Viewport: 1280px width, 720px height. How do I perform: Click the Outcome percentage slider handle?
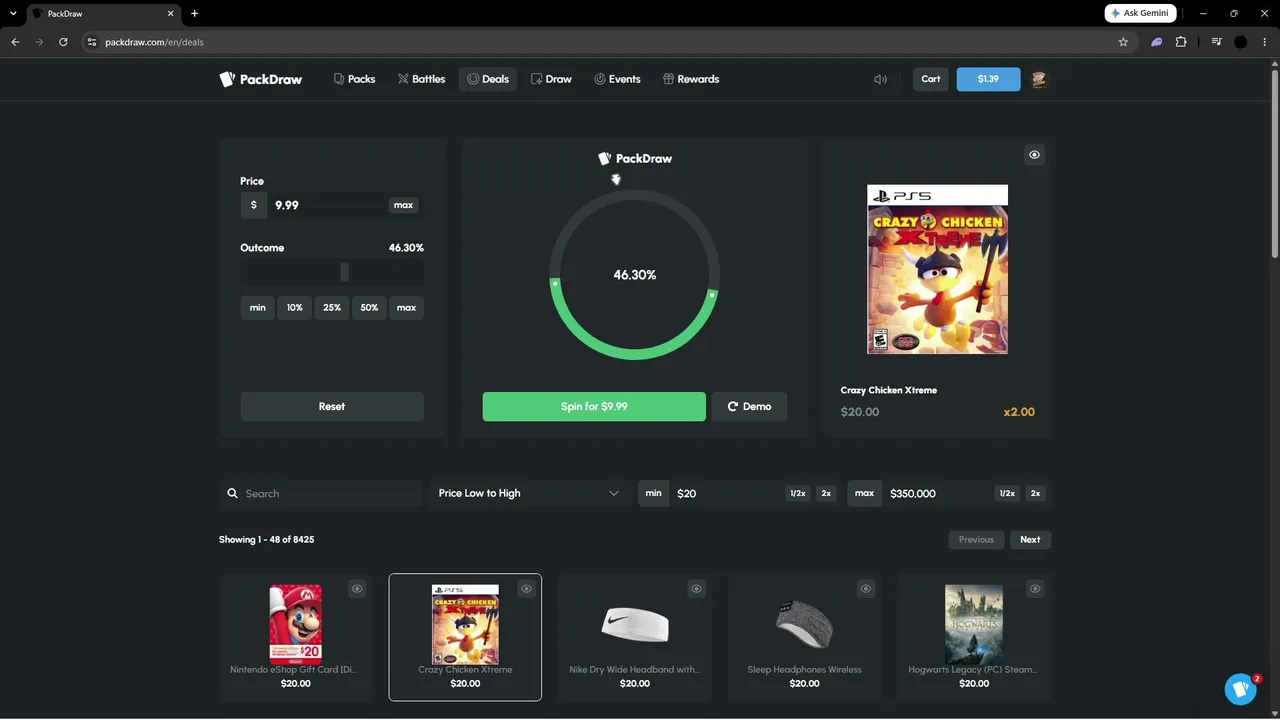coord(344,272)
